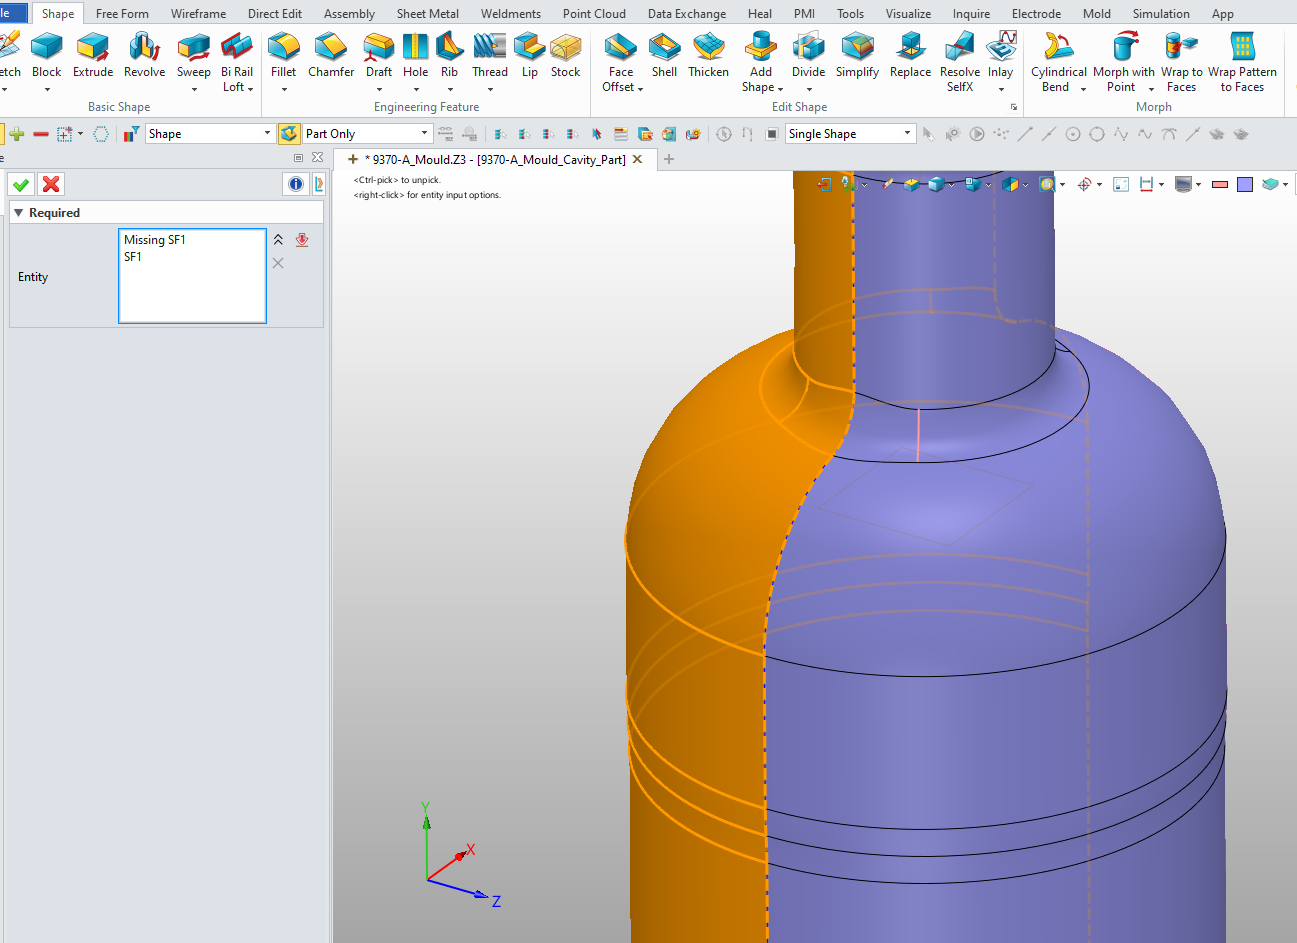Image resolution: width=1297 pixels, height=943 pixels.
Task: Open the Mold ribbon tab
Action: (1097, 14)
